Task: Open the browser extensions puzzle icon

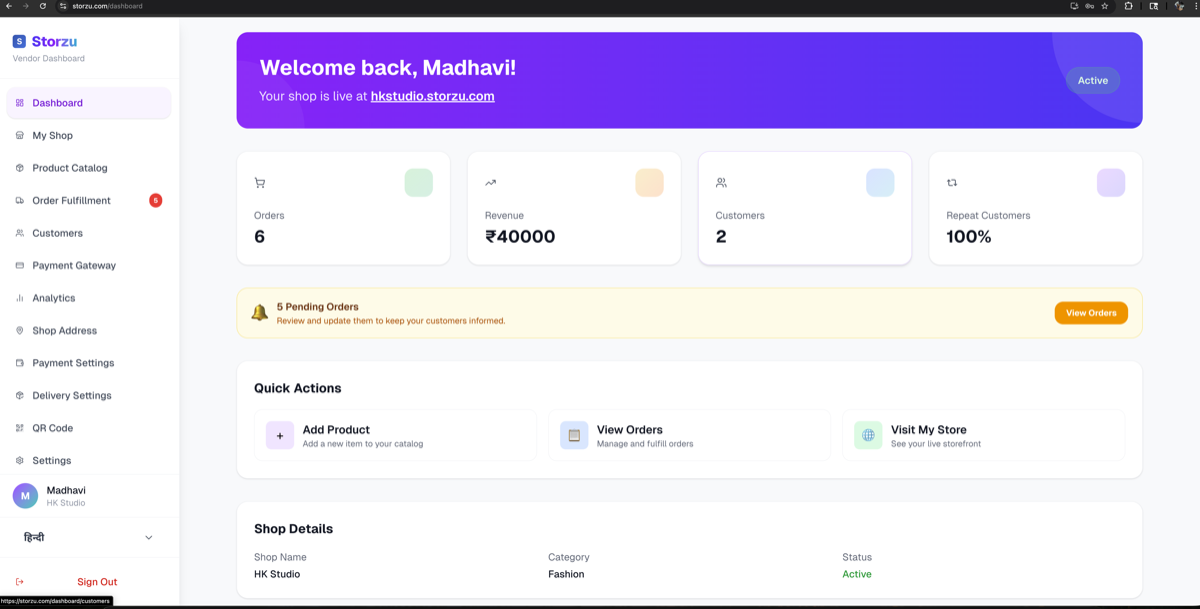Action: click(x=1129, y=6)
